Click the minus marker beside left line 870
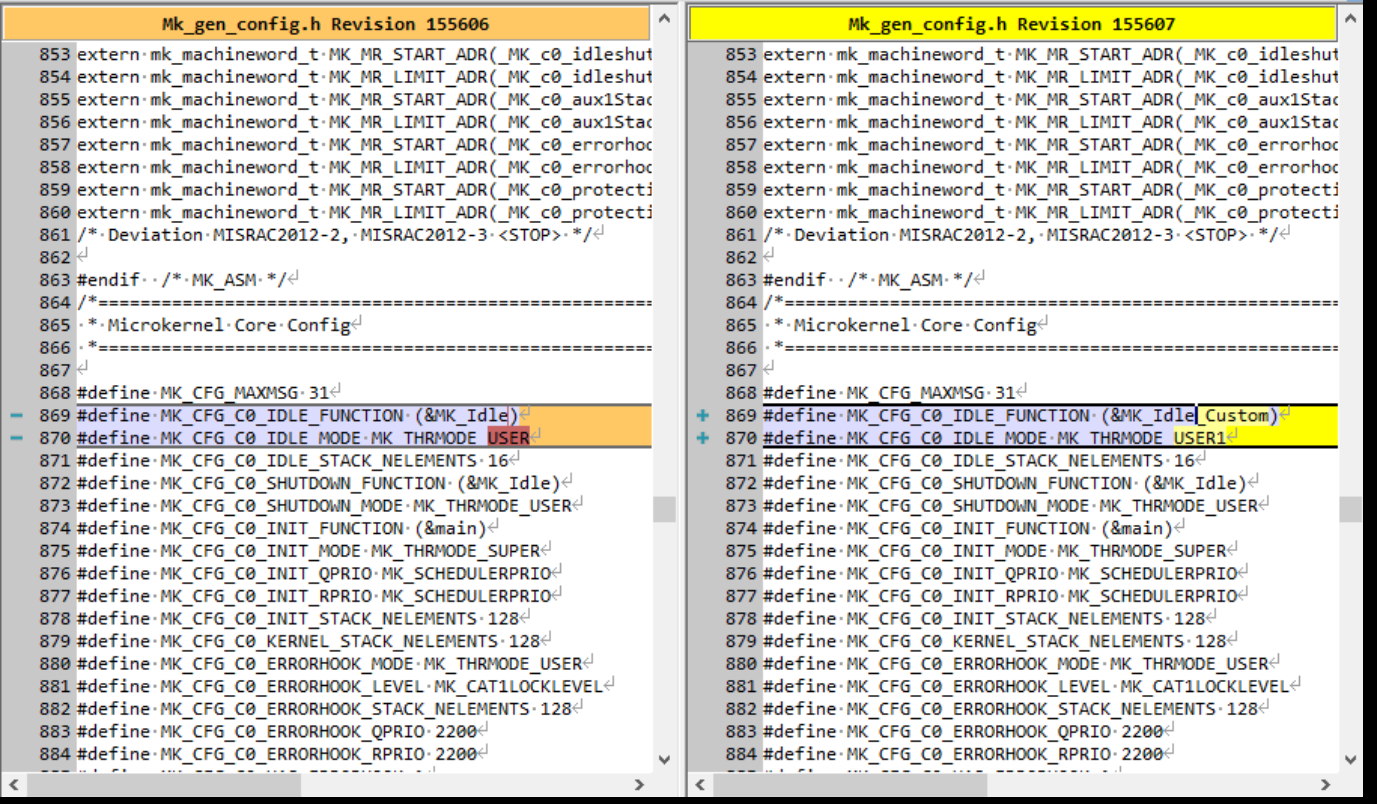The width and height of the screenshot is (1377, 804). pyautogui.click(x=17, y=439)
